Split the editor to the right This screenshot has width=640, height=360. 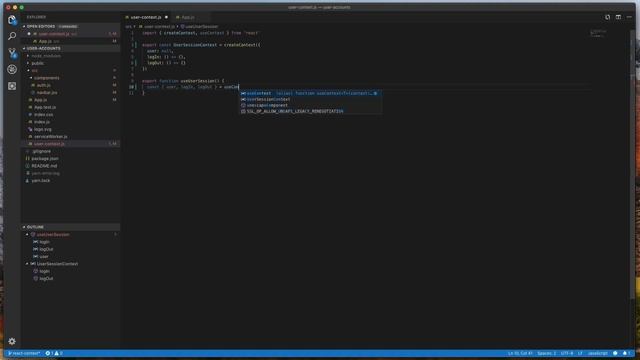pos(618,17)
